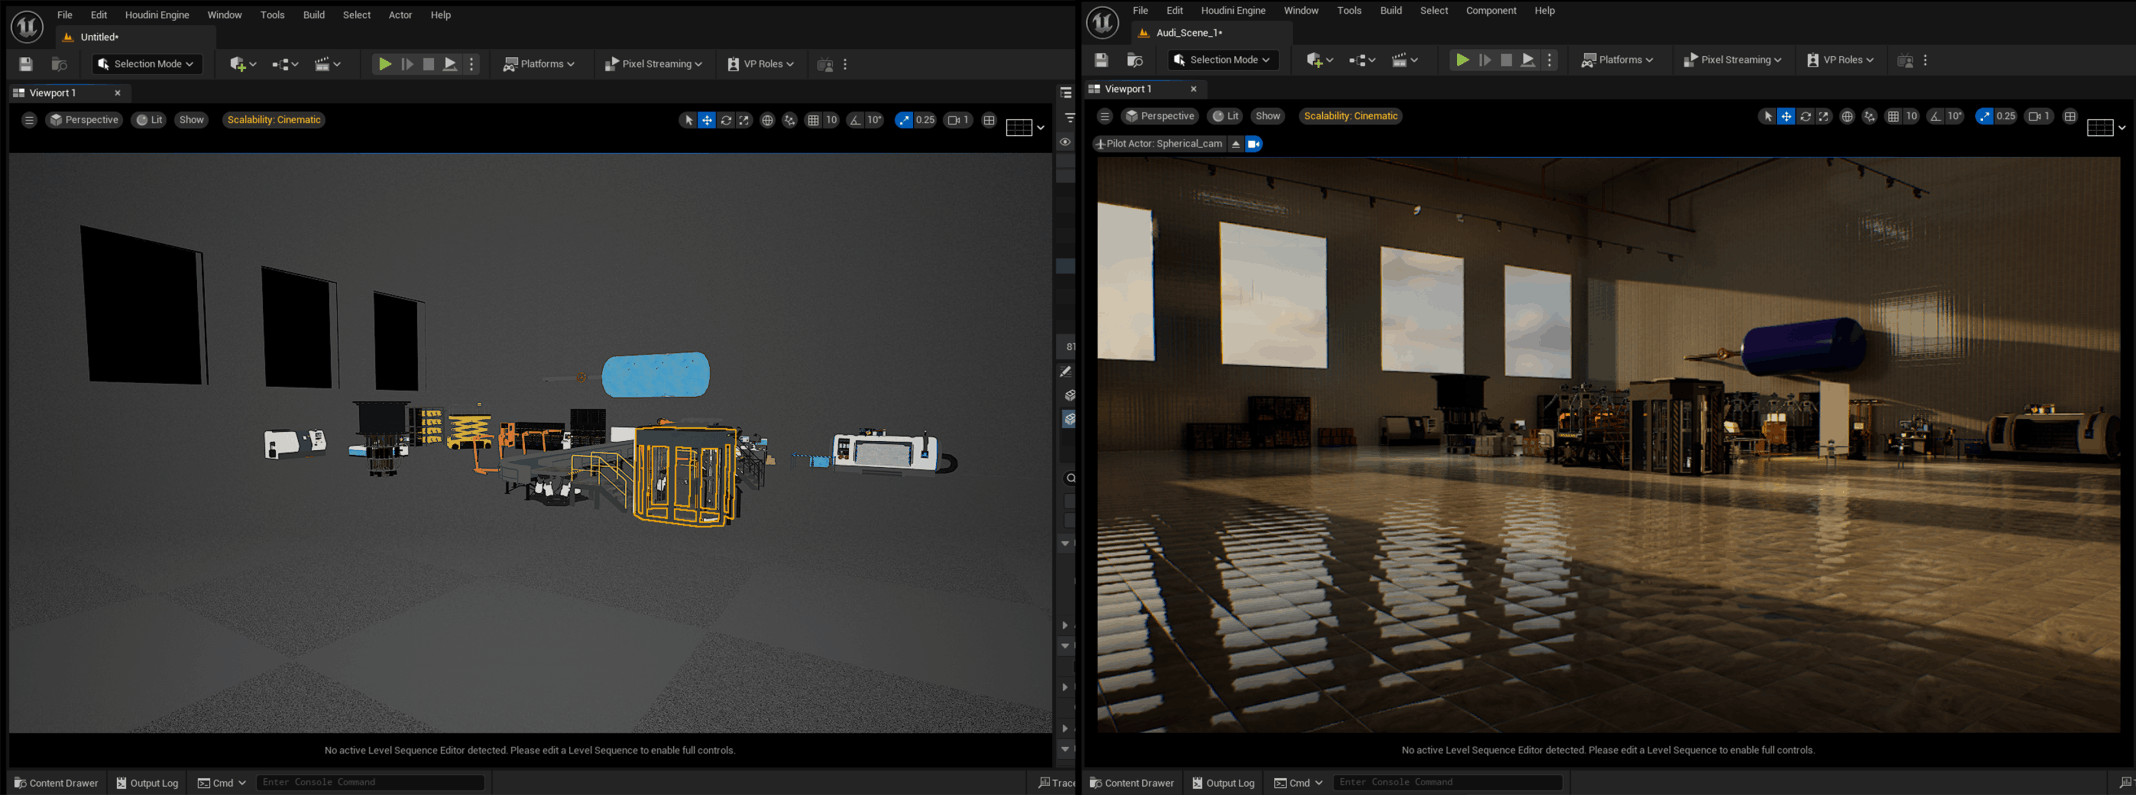Select the select-objects cursor tool in Untitled viewport
The height and width of the screenshot is (795, 2136).
[x=688, y=120]
